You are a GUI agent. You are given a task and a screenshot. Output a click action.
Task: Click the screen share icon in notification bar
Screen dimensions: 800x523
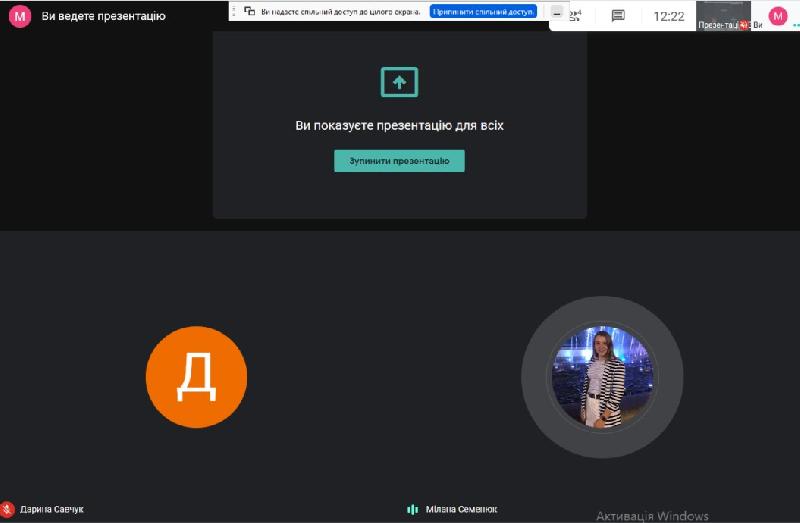click(249, 12)
